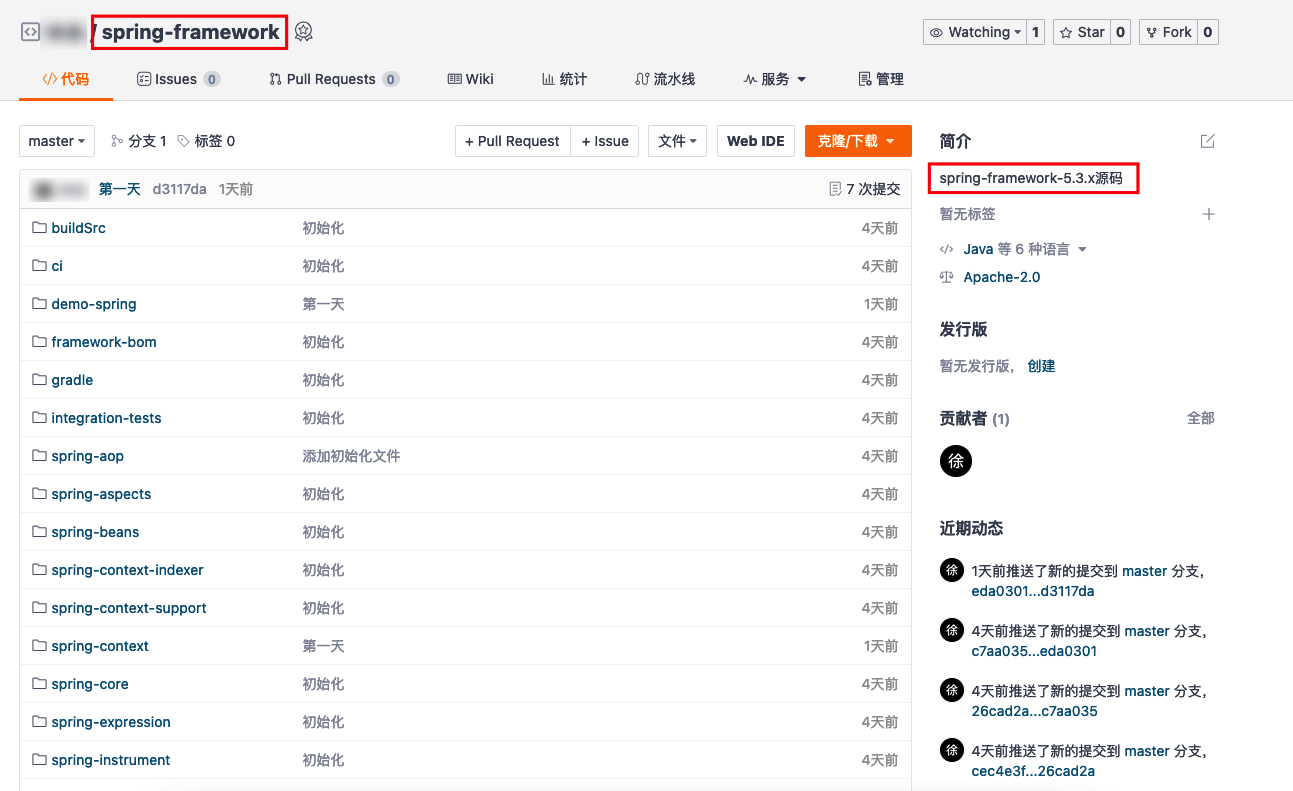This screenshot has width=1293, height=791.
Task: Click the demo-spring folder icon
Action: tap(40, 304)
